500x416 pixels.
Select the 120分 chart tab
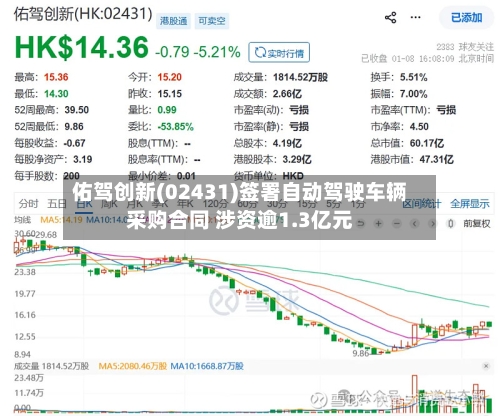coord(215,203)
